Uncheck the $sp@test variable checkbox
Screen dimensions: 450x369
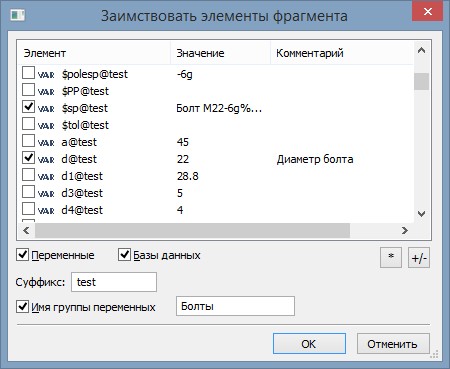(x=28, y=107)
